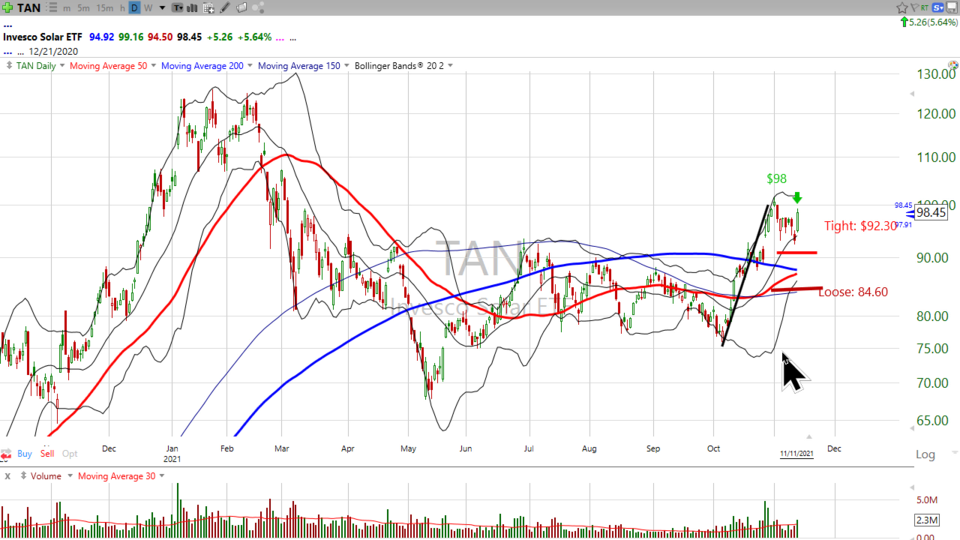
Task: Click the 11/11/2021 date marker
Action: point(797,454)
